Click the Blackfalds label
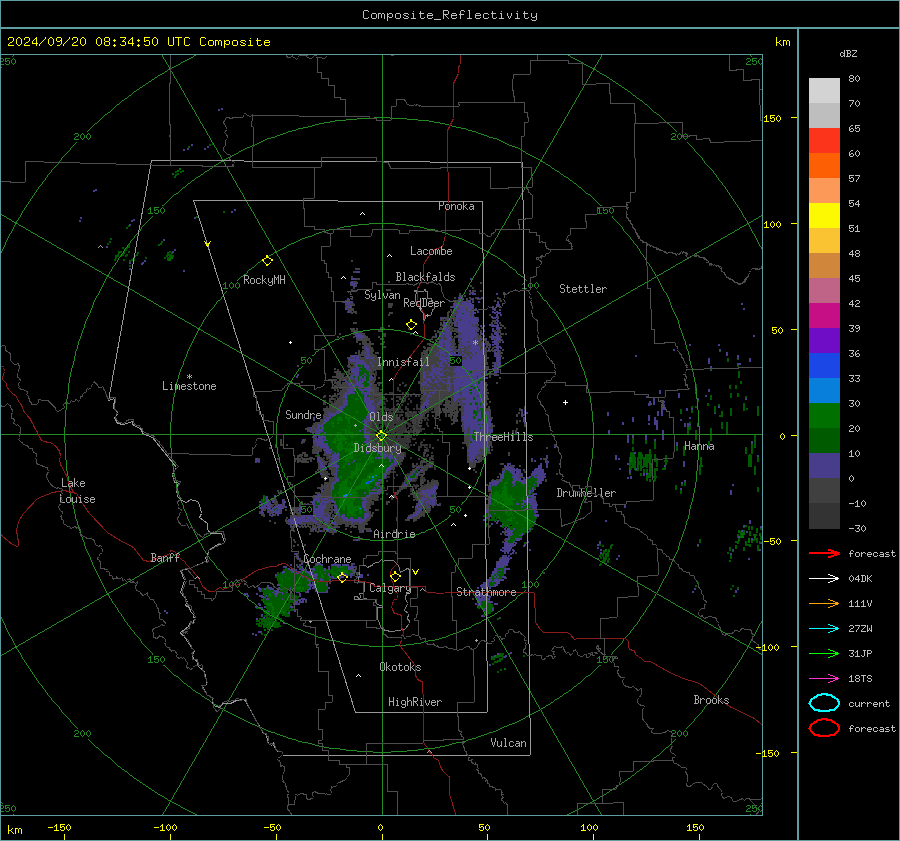The width and height of the screenshot is (900, 841). [425, 277]
